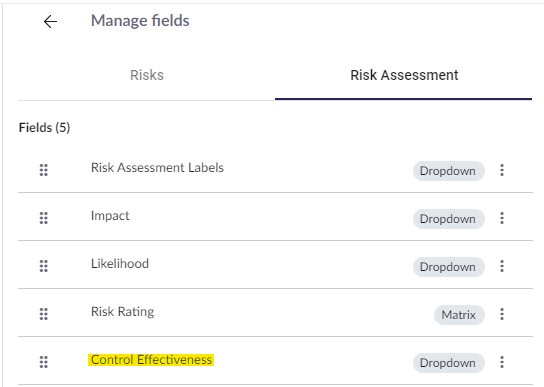Click drag handle beside Risk Rating
The image size is (544, 387).
pyautogui.click(x=44, y=314)
